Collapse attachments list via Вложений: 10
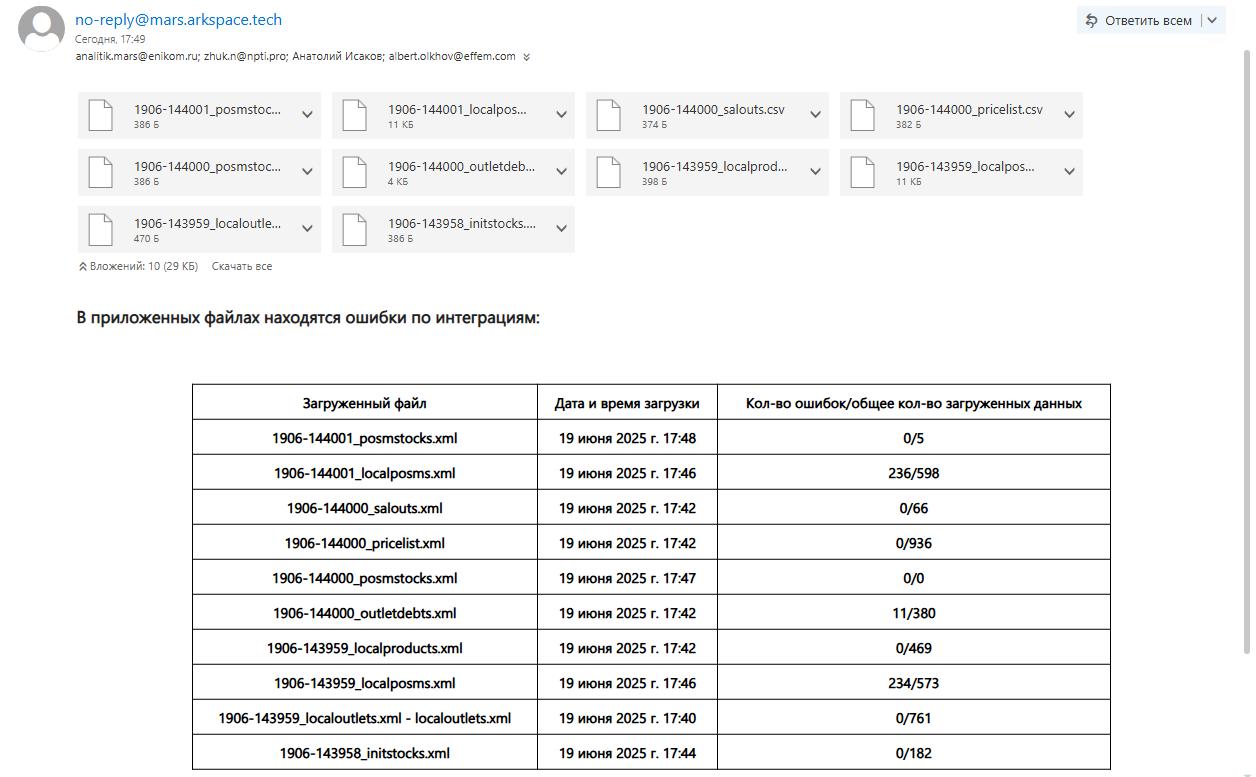Viewport: 1256px width, 777px height. click(138, 266)
